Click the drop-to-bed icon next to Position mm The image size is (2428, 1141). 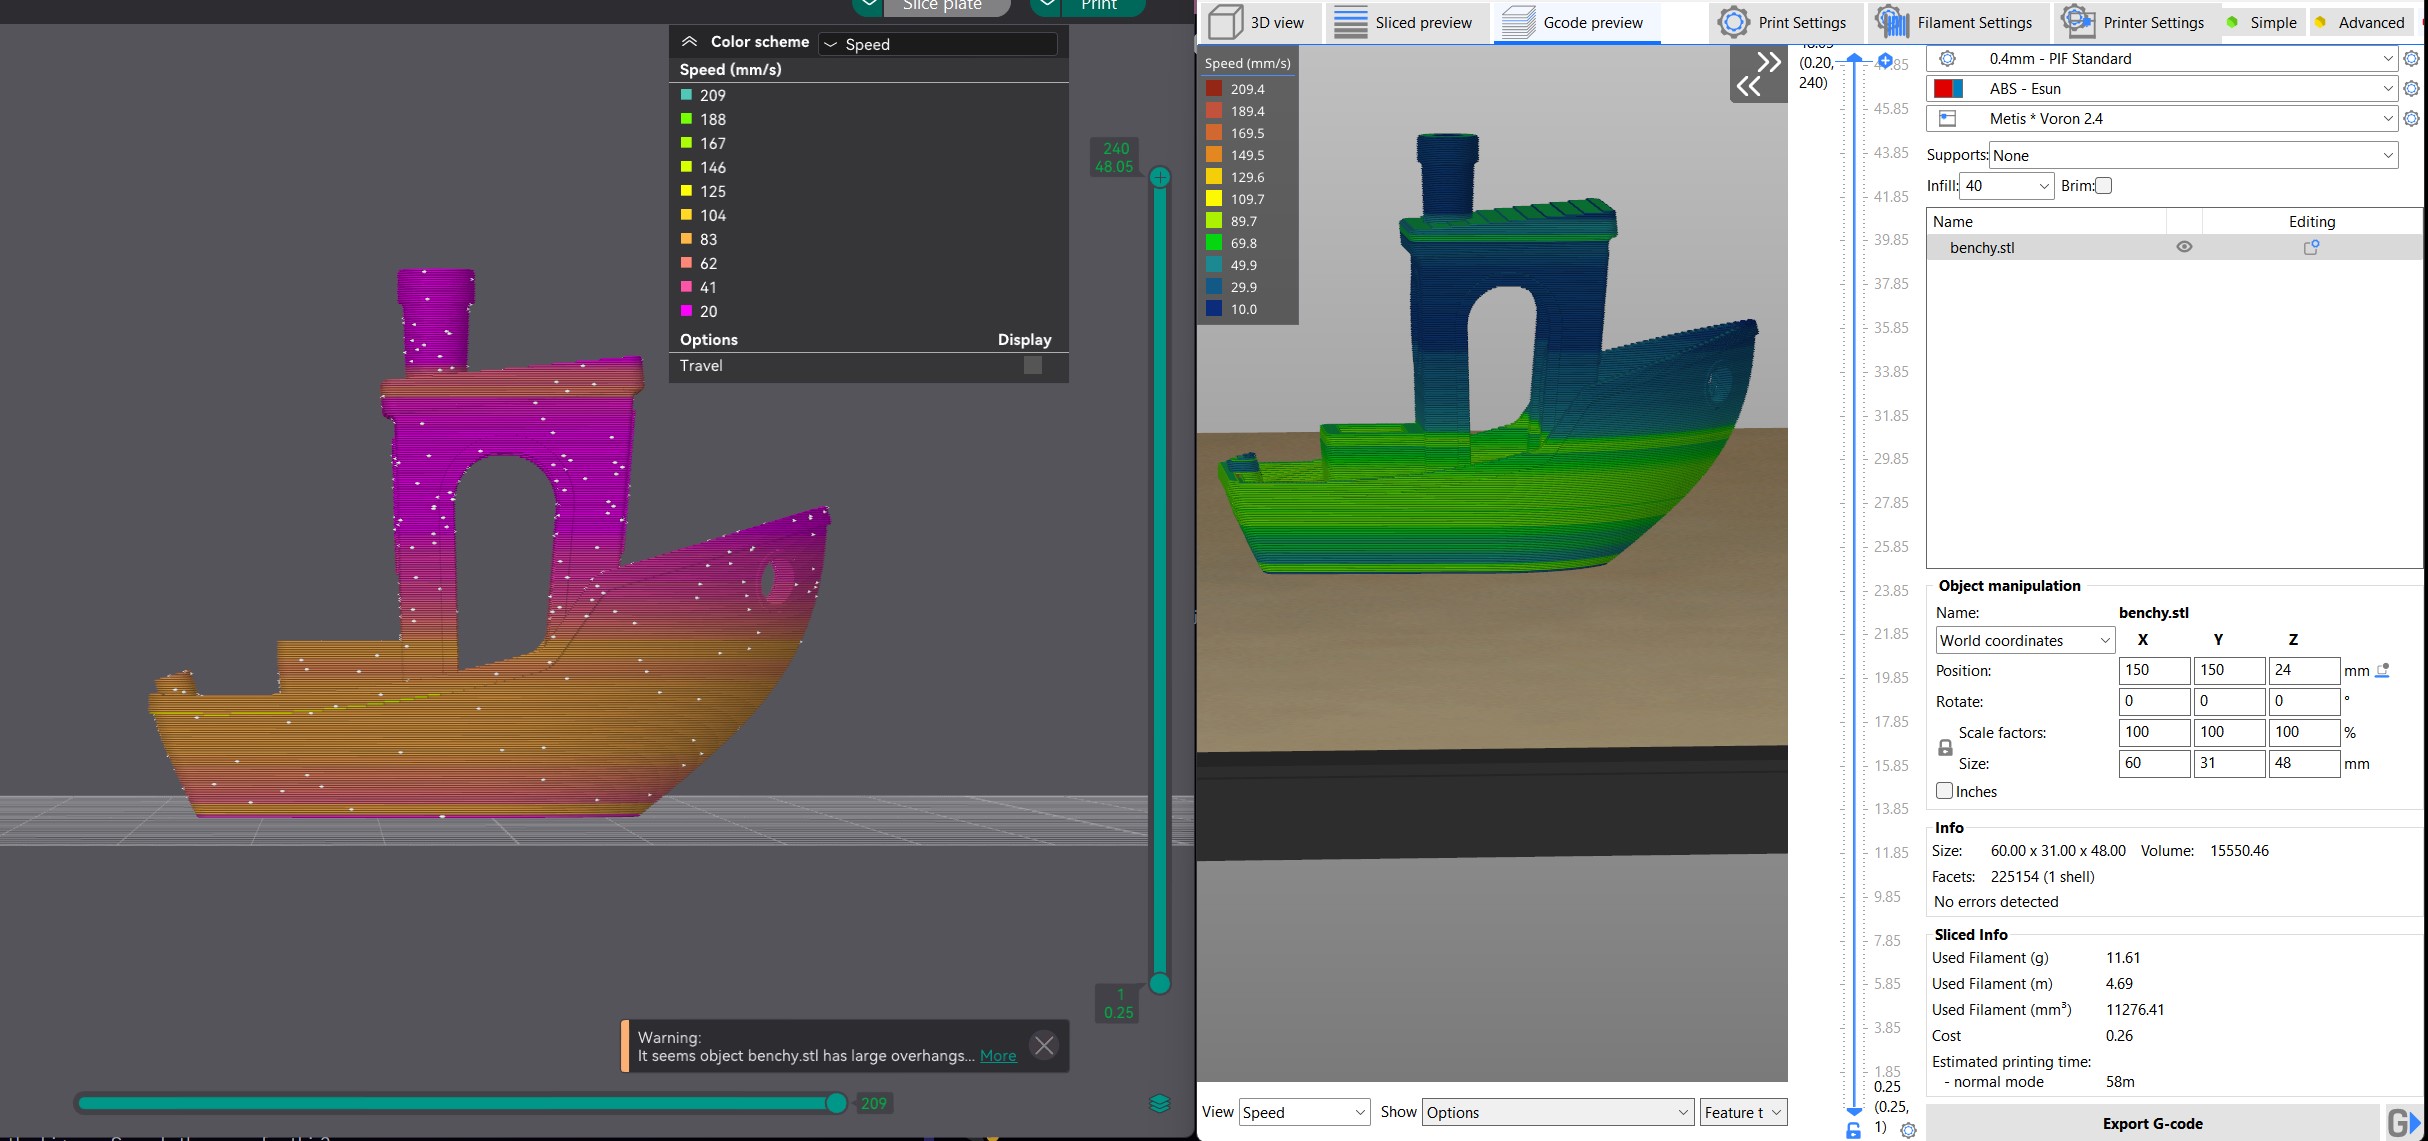point(2382,670)
